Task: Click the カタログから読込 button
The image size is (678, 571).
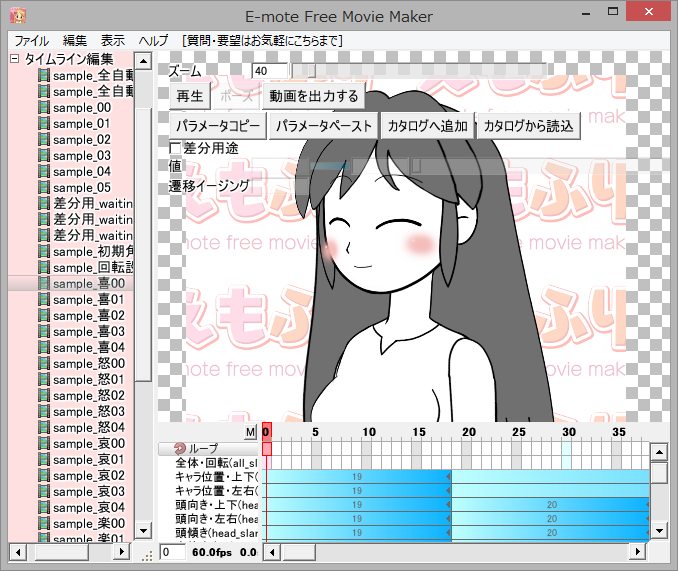Action: tap(528, 126)
